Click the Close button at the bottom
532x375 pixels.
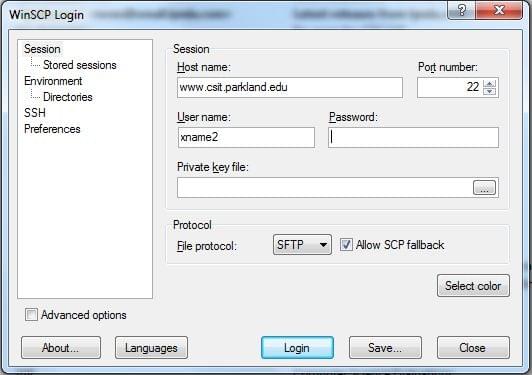[x=473, y=348]
